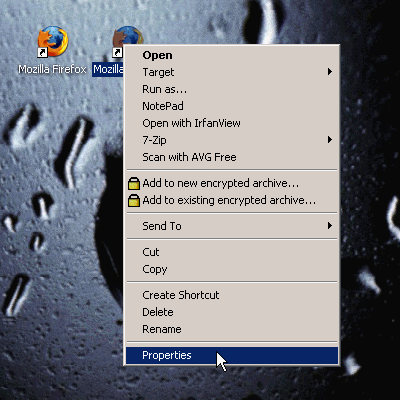The height and width of the screenshot is (400, 400).
Task: Open Properties for the shortcut
Action: point(232,355)
